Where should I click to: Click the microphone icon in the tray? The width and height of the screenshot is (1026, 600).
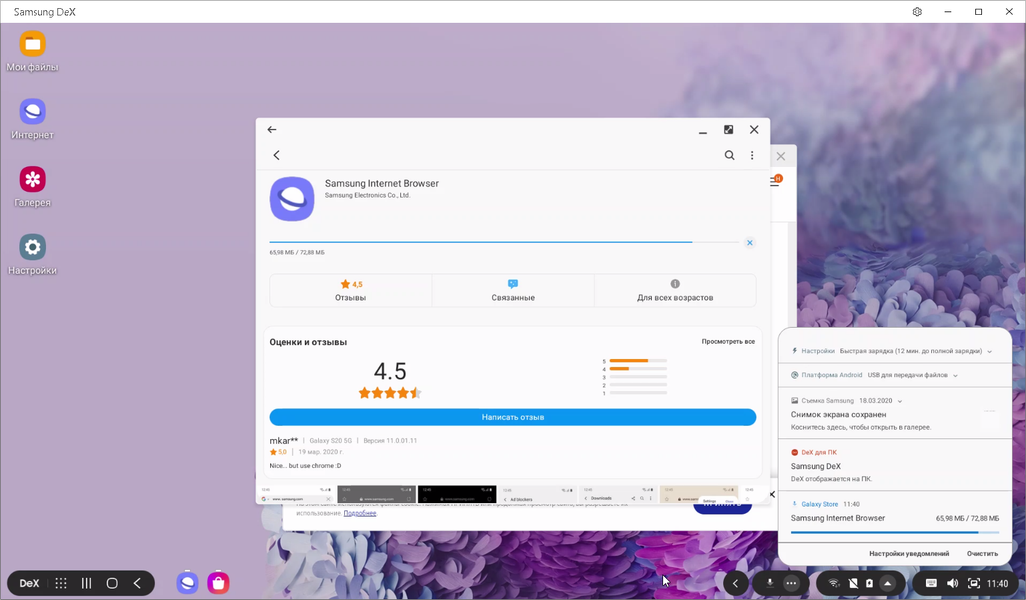[770, 583]
